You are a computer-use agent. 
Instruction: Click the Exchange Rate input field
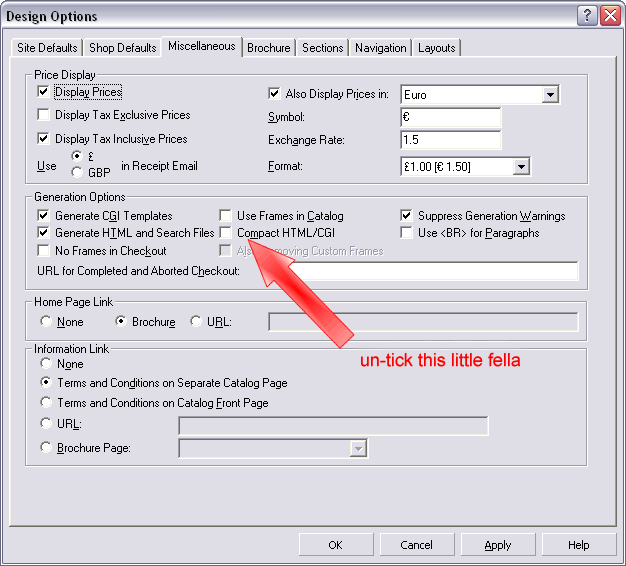coord(450,141)
